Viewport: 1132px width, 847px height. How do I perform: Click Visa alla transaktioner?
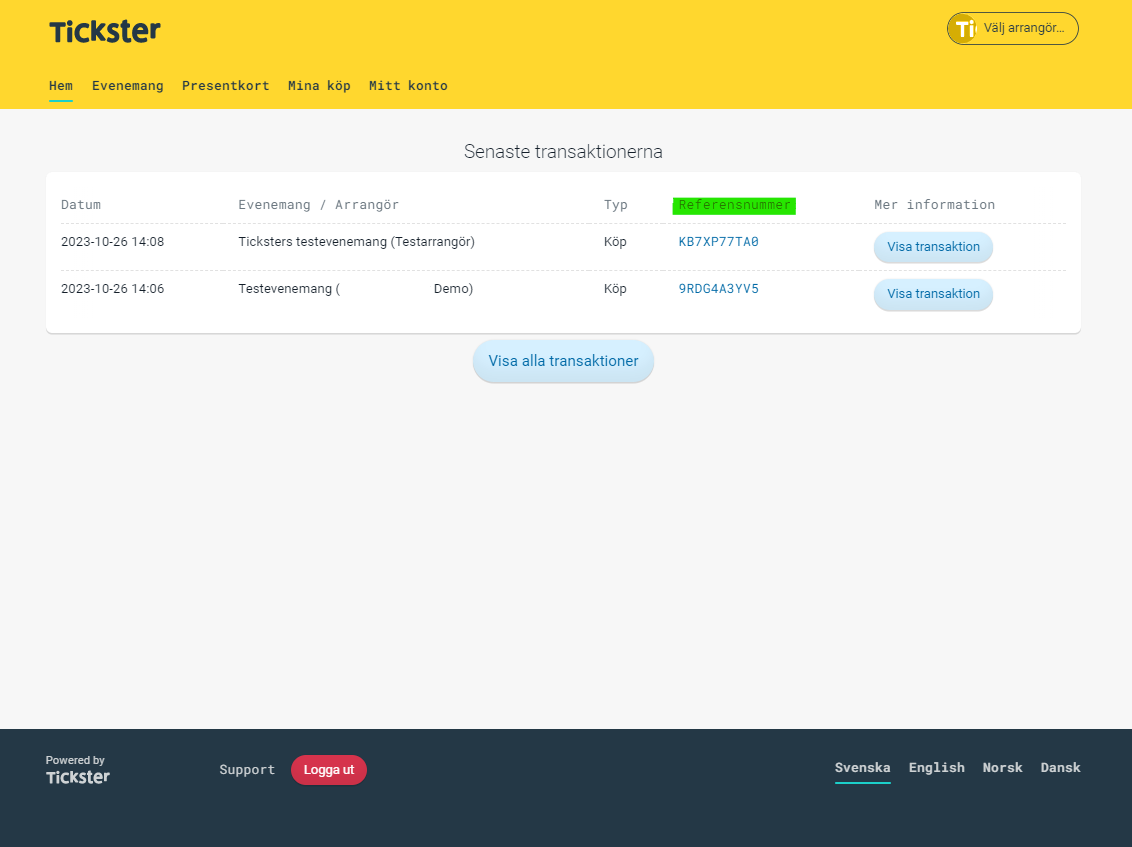[x=563, y=361]
